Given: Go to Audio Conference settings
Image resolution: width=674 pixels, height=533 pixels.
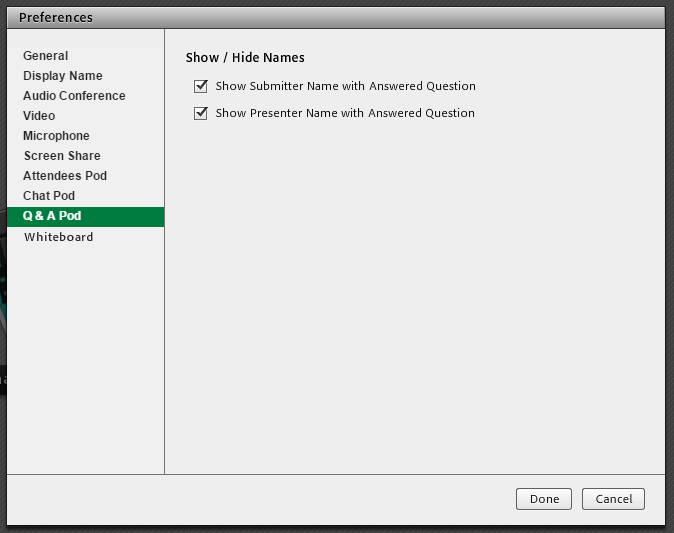Looking at the screenshot, I should tap(74, 96).
